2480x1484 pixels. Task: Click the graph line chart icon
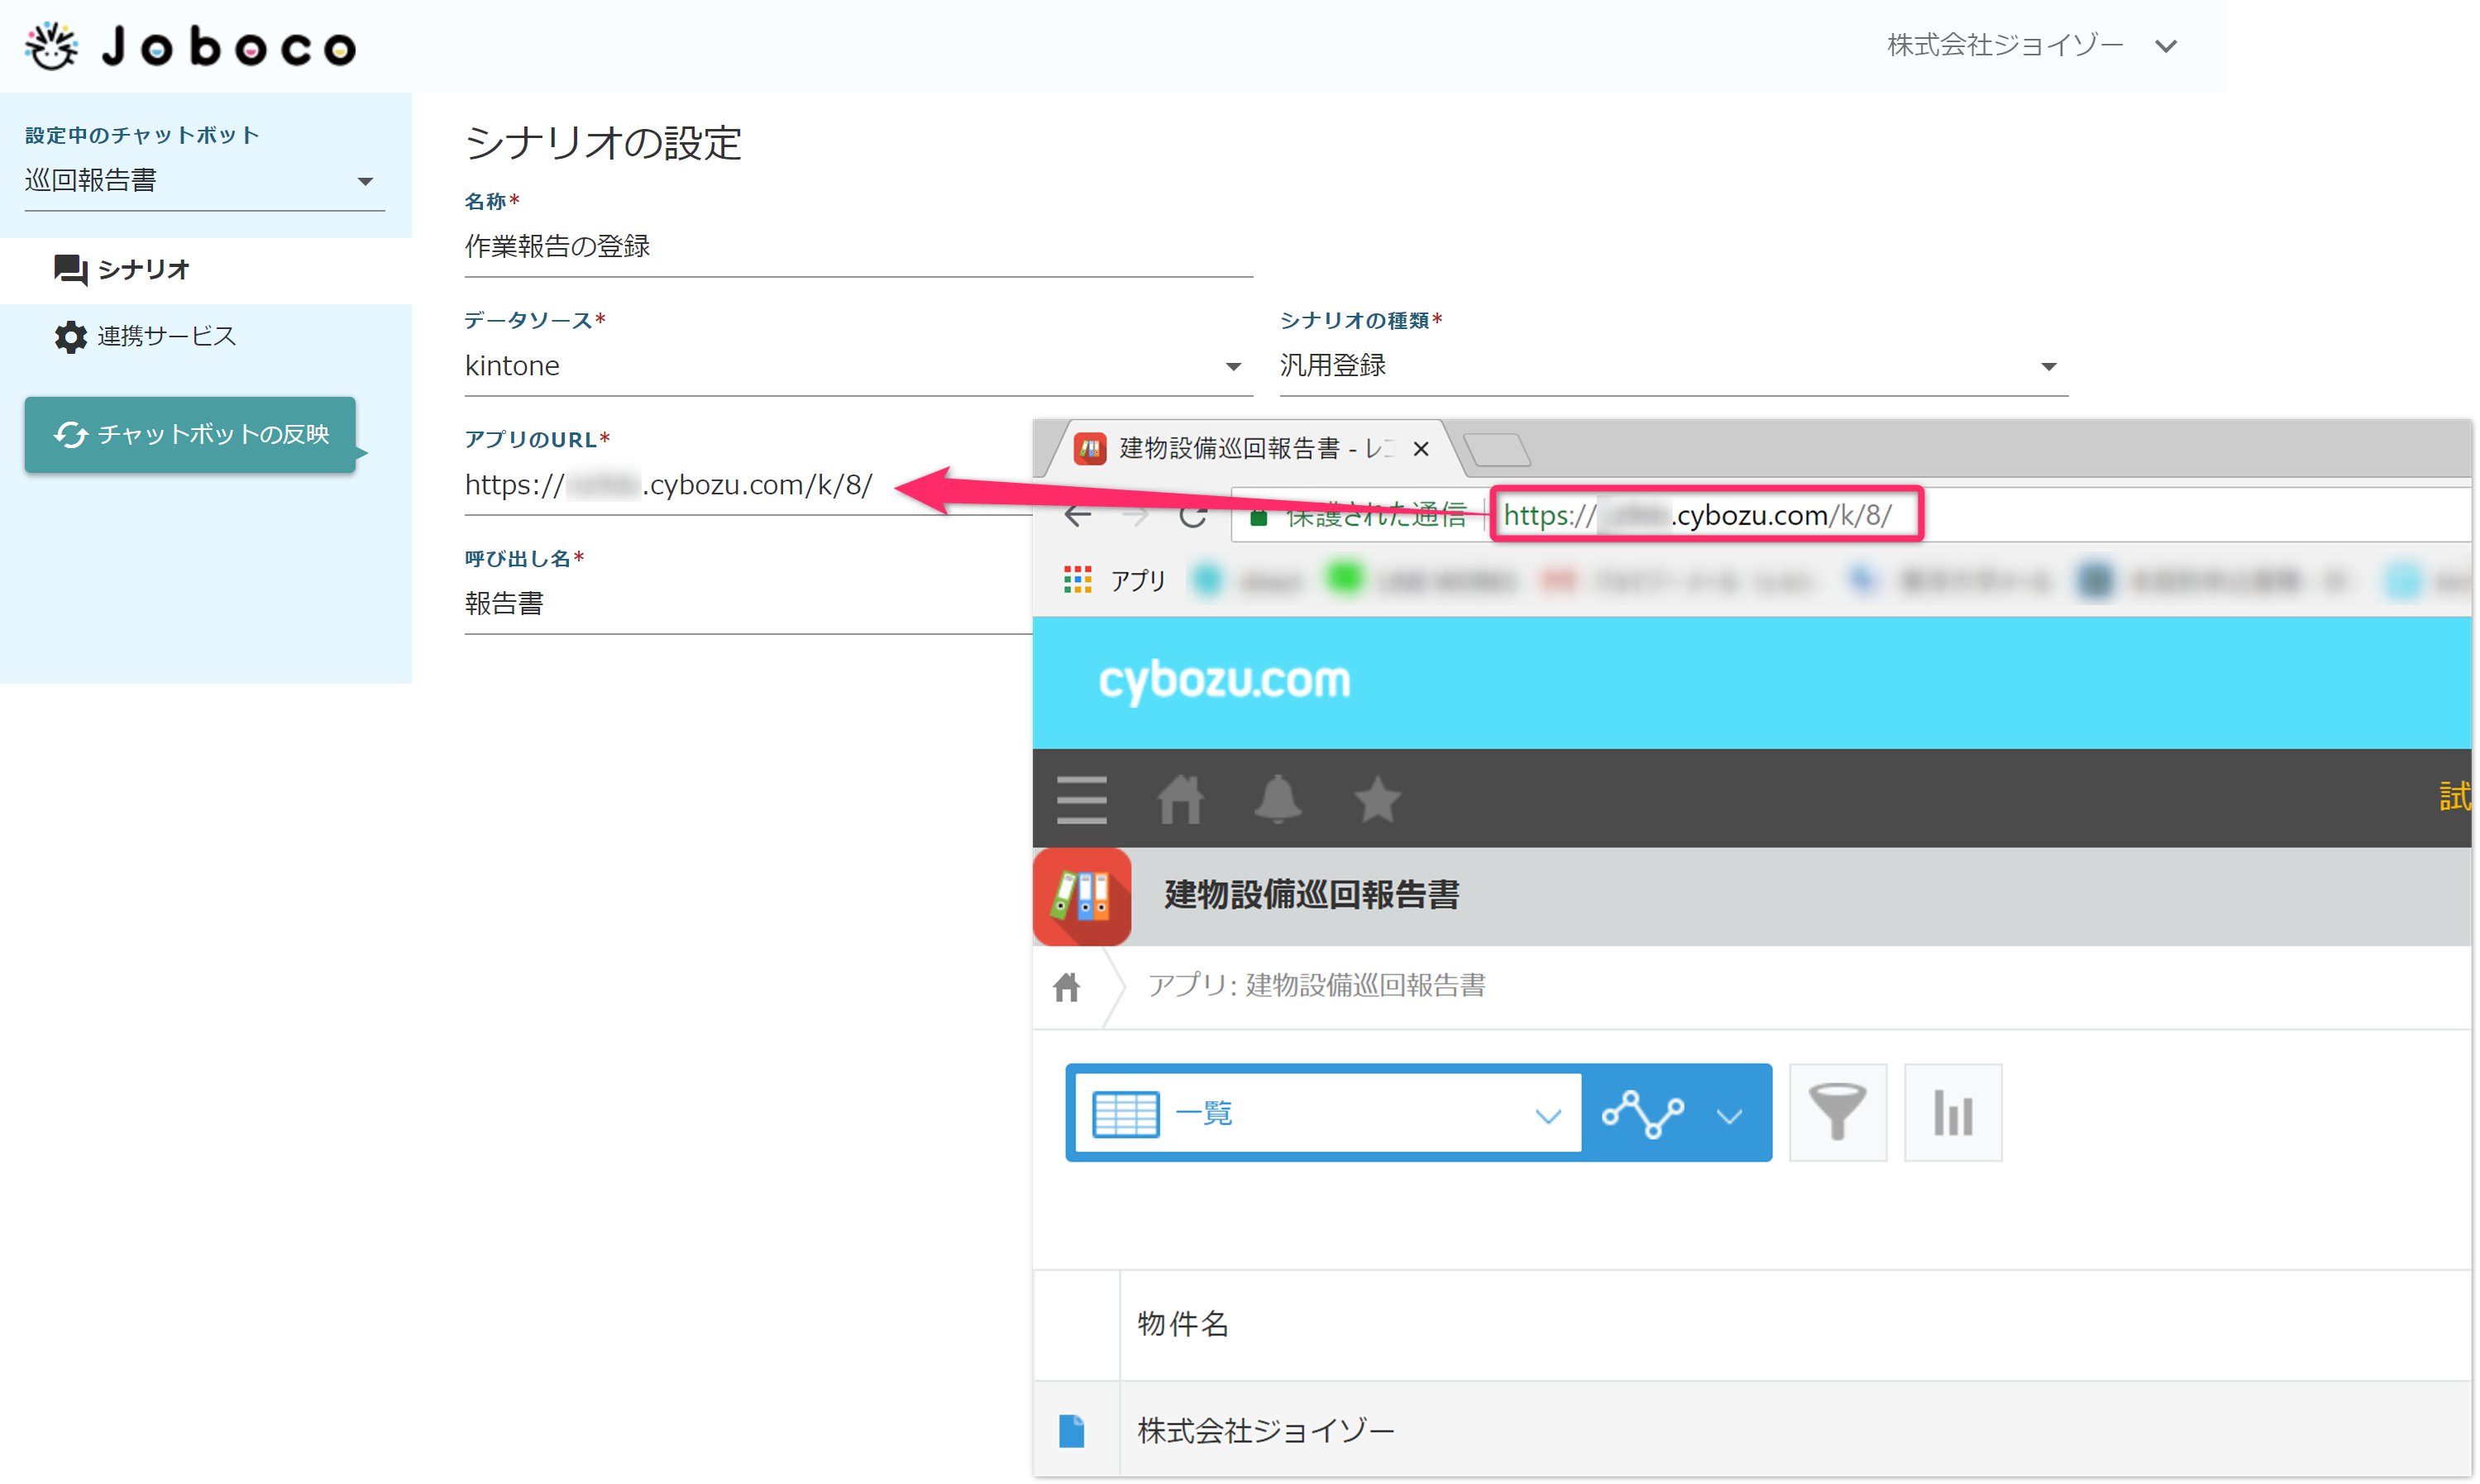pos(1643,1114)
